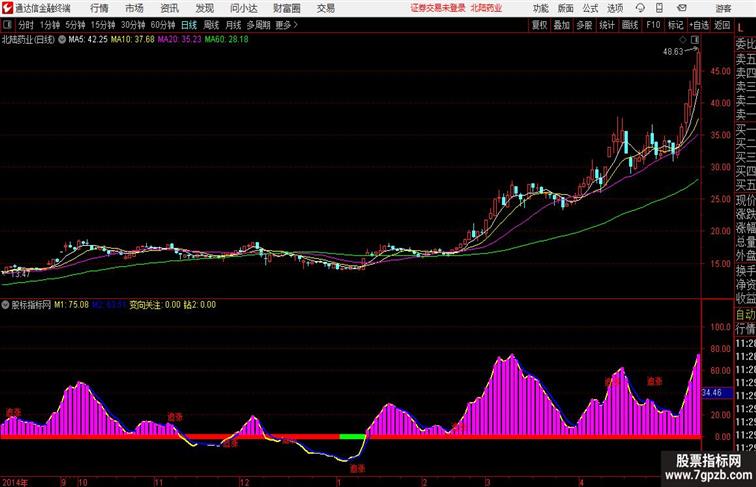This screenshot has width=756, height=487.
Task: Switch to 60分钟 period
Action: coord(163,25)
